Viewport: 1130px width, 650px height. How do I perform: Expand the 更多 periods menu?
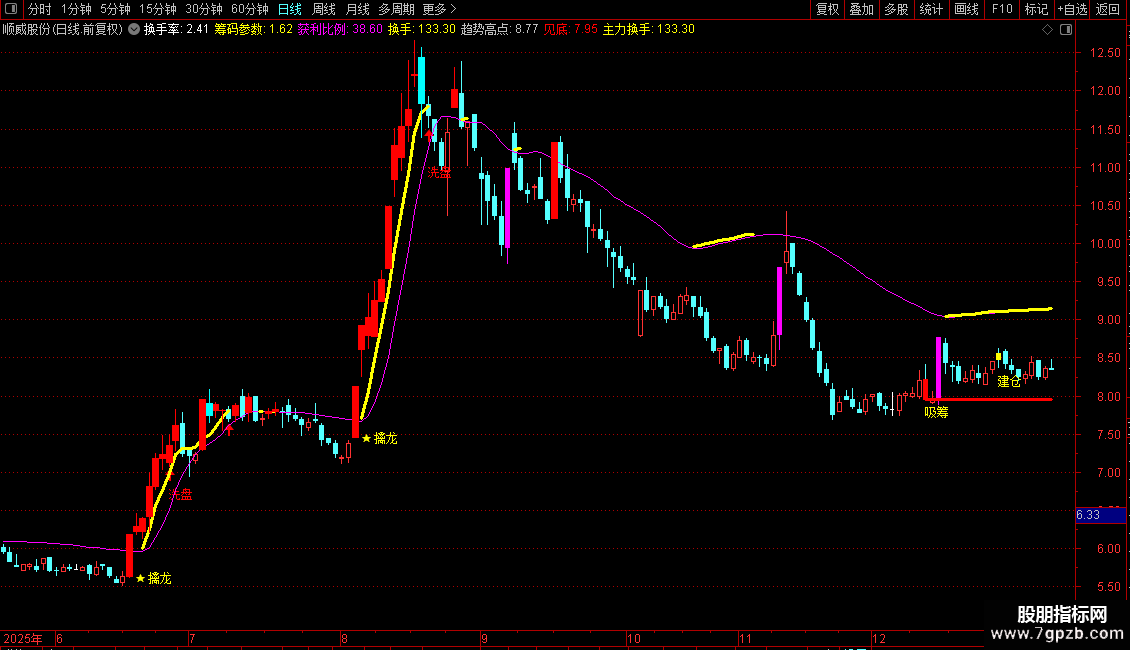pyautogui.click(x=439, y=9)
